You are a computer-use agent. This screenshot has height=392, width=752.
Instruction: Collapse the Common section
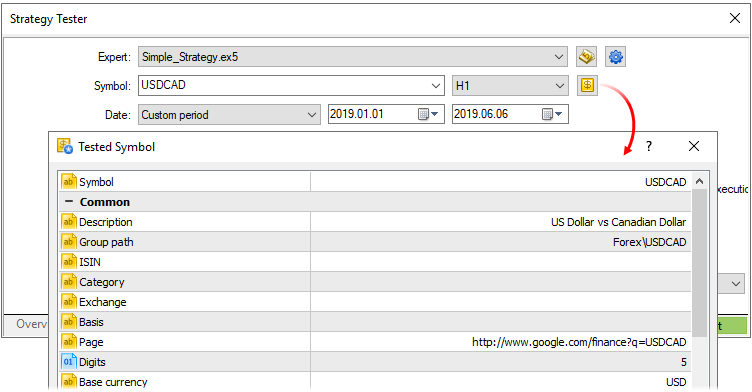point(69,202)
